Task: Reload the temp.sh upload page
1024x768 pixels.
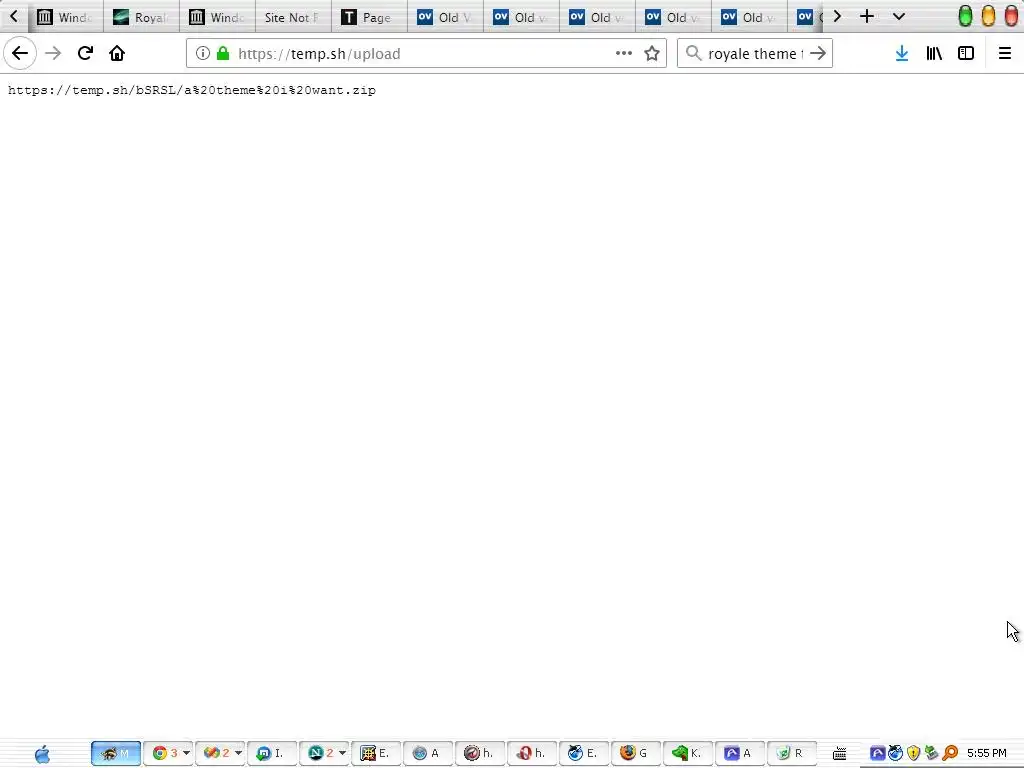Action: click(85, 53)
